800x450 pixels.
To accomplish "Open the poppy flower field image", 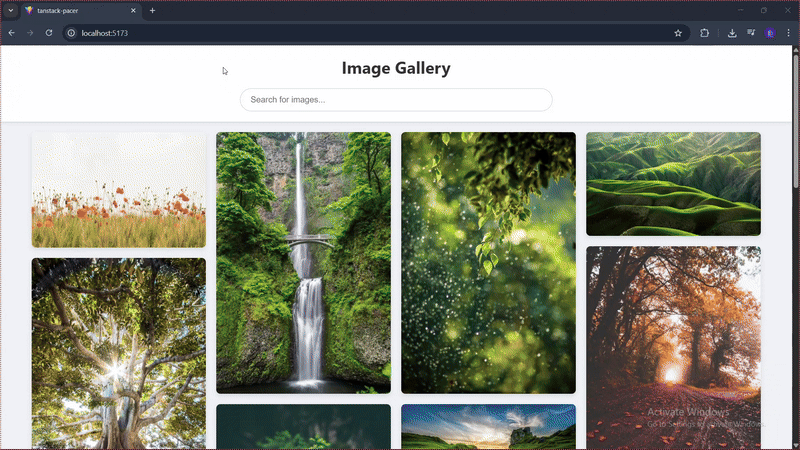I will [118, 190].
